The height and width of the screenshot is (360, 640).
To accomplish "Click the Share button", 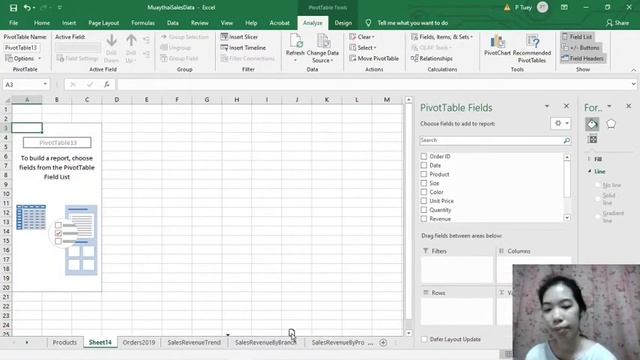I will 618,23.
